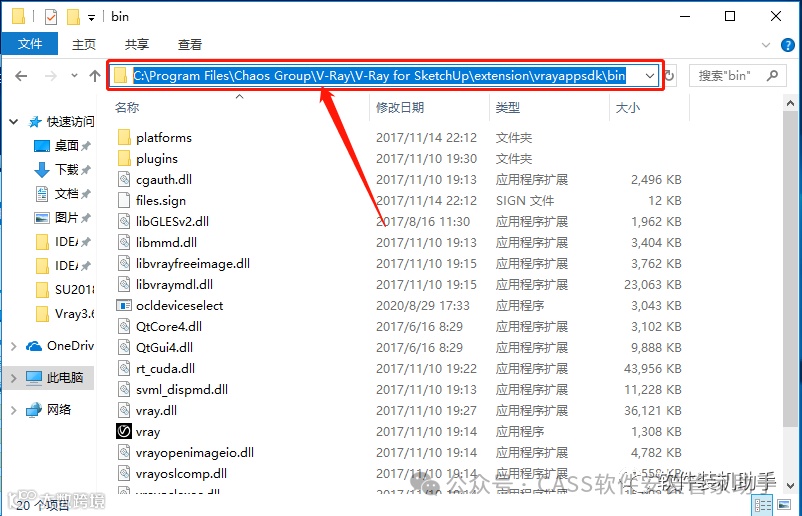The height and width of the screenshot is (516, 802).
Task: Select the files.sign file icon
Action: click(x=124, y=200)
